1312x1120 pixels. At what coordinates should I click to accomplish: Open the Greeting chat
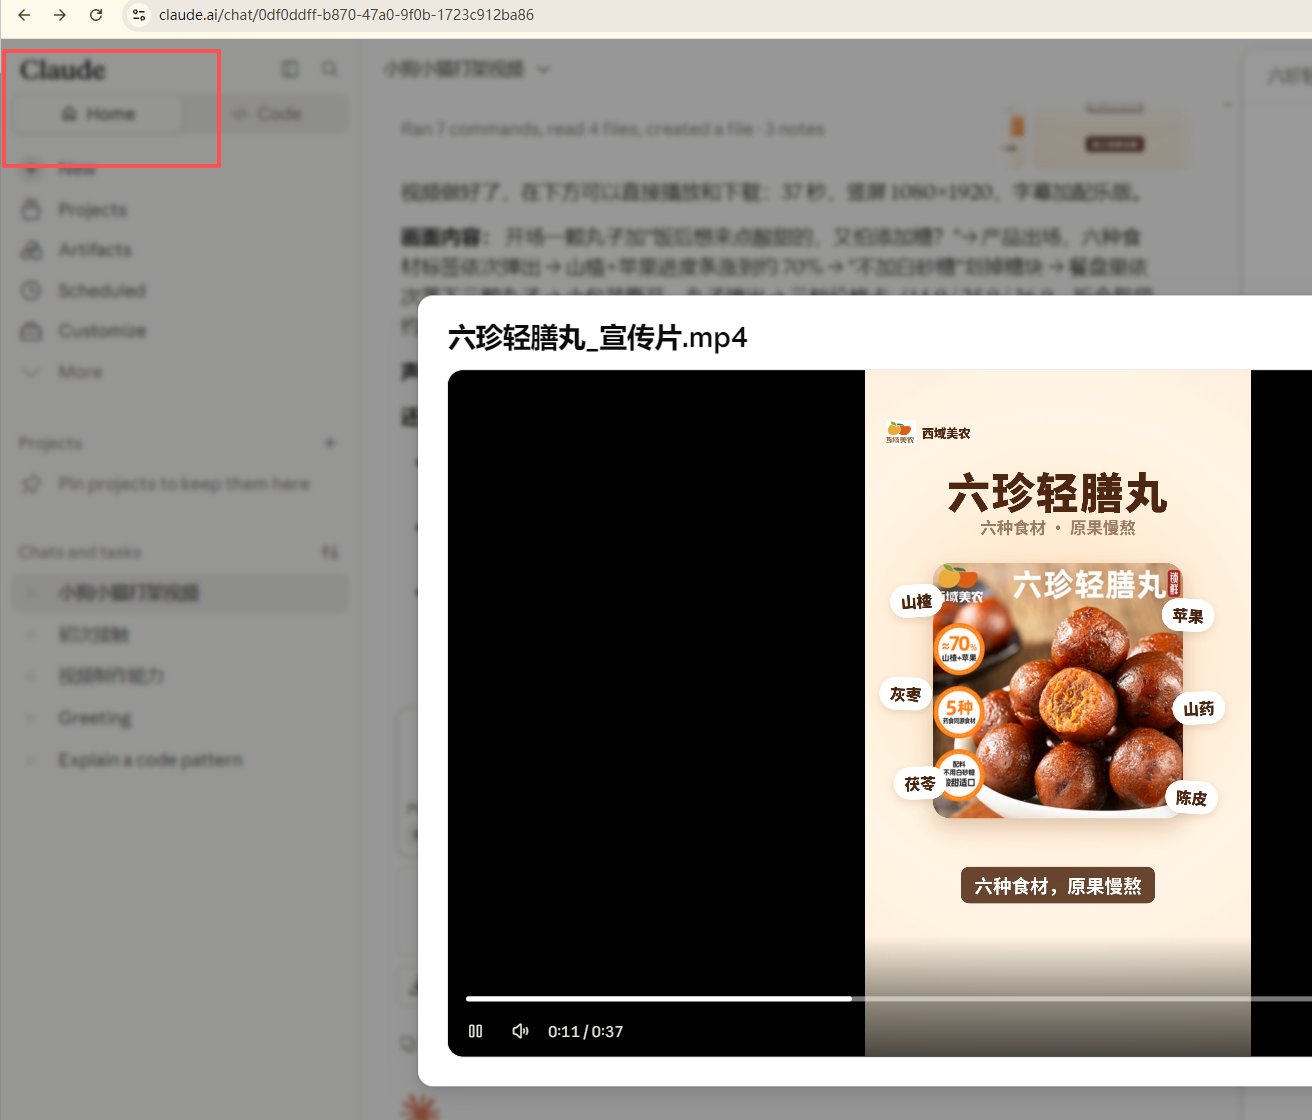coord(94,718)
